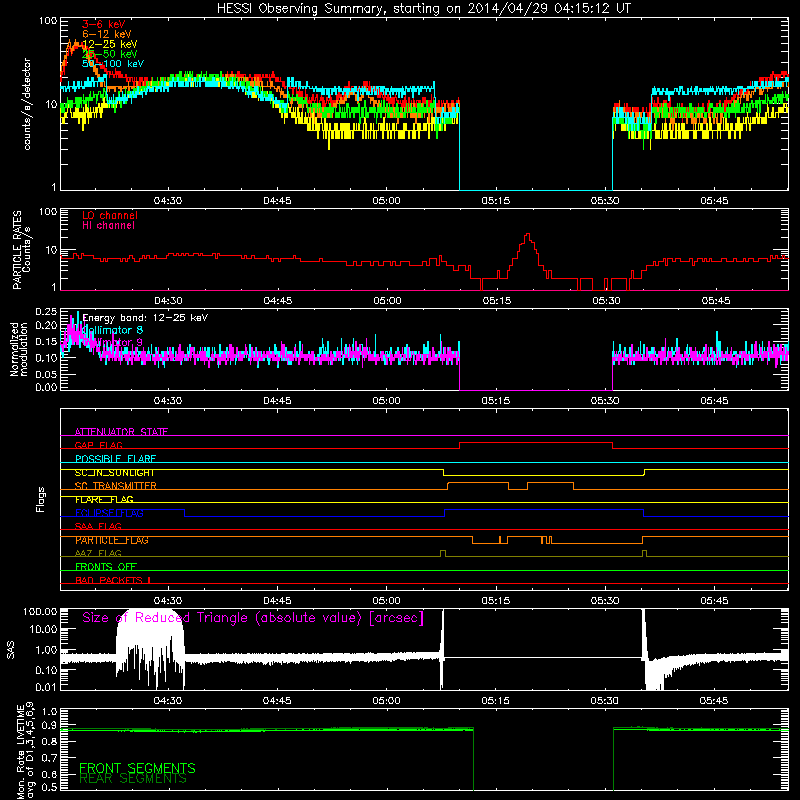Click the FRONT SEGMENTS legend label
Screen dimensions: 800x800
point(137,768)
